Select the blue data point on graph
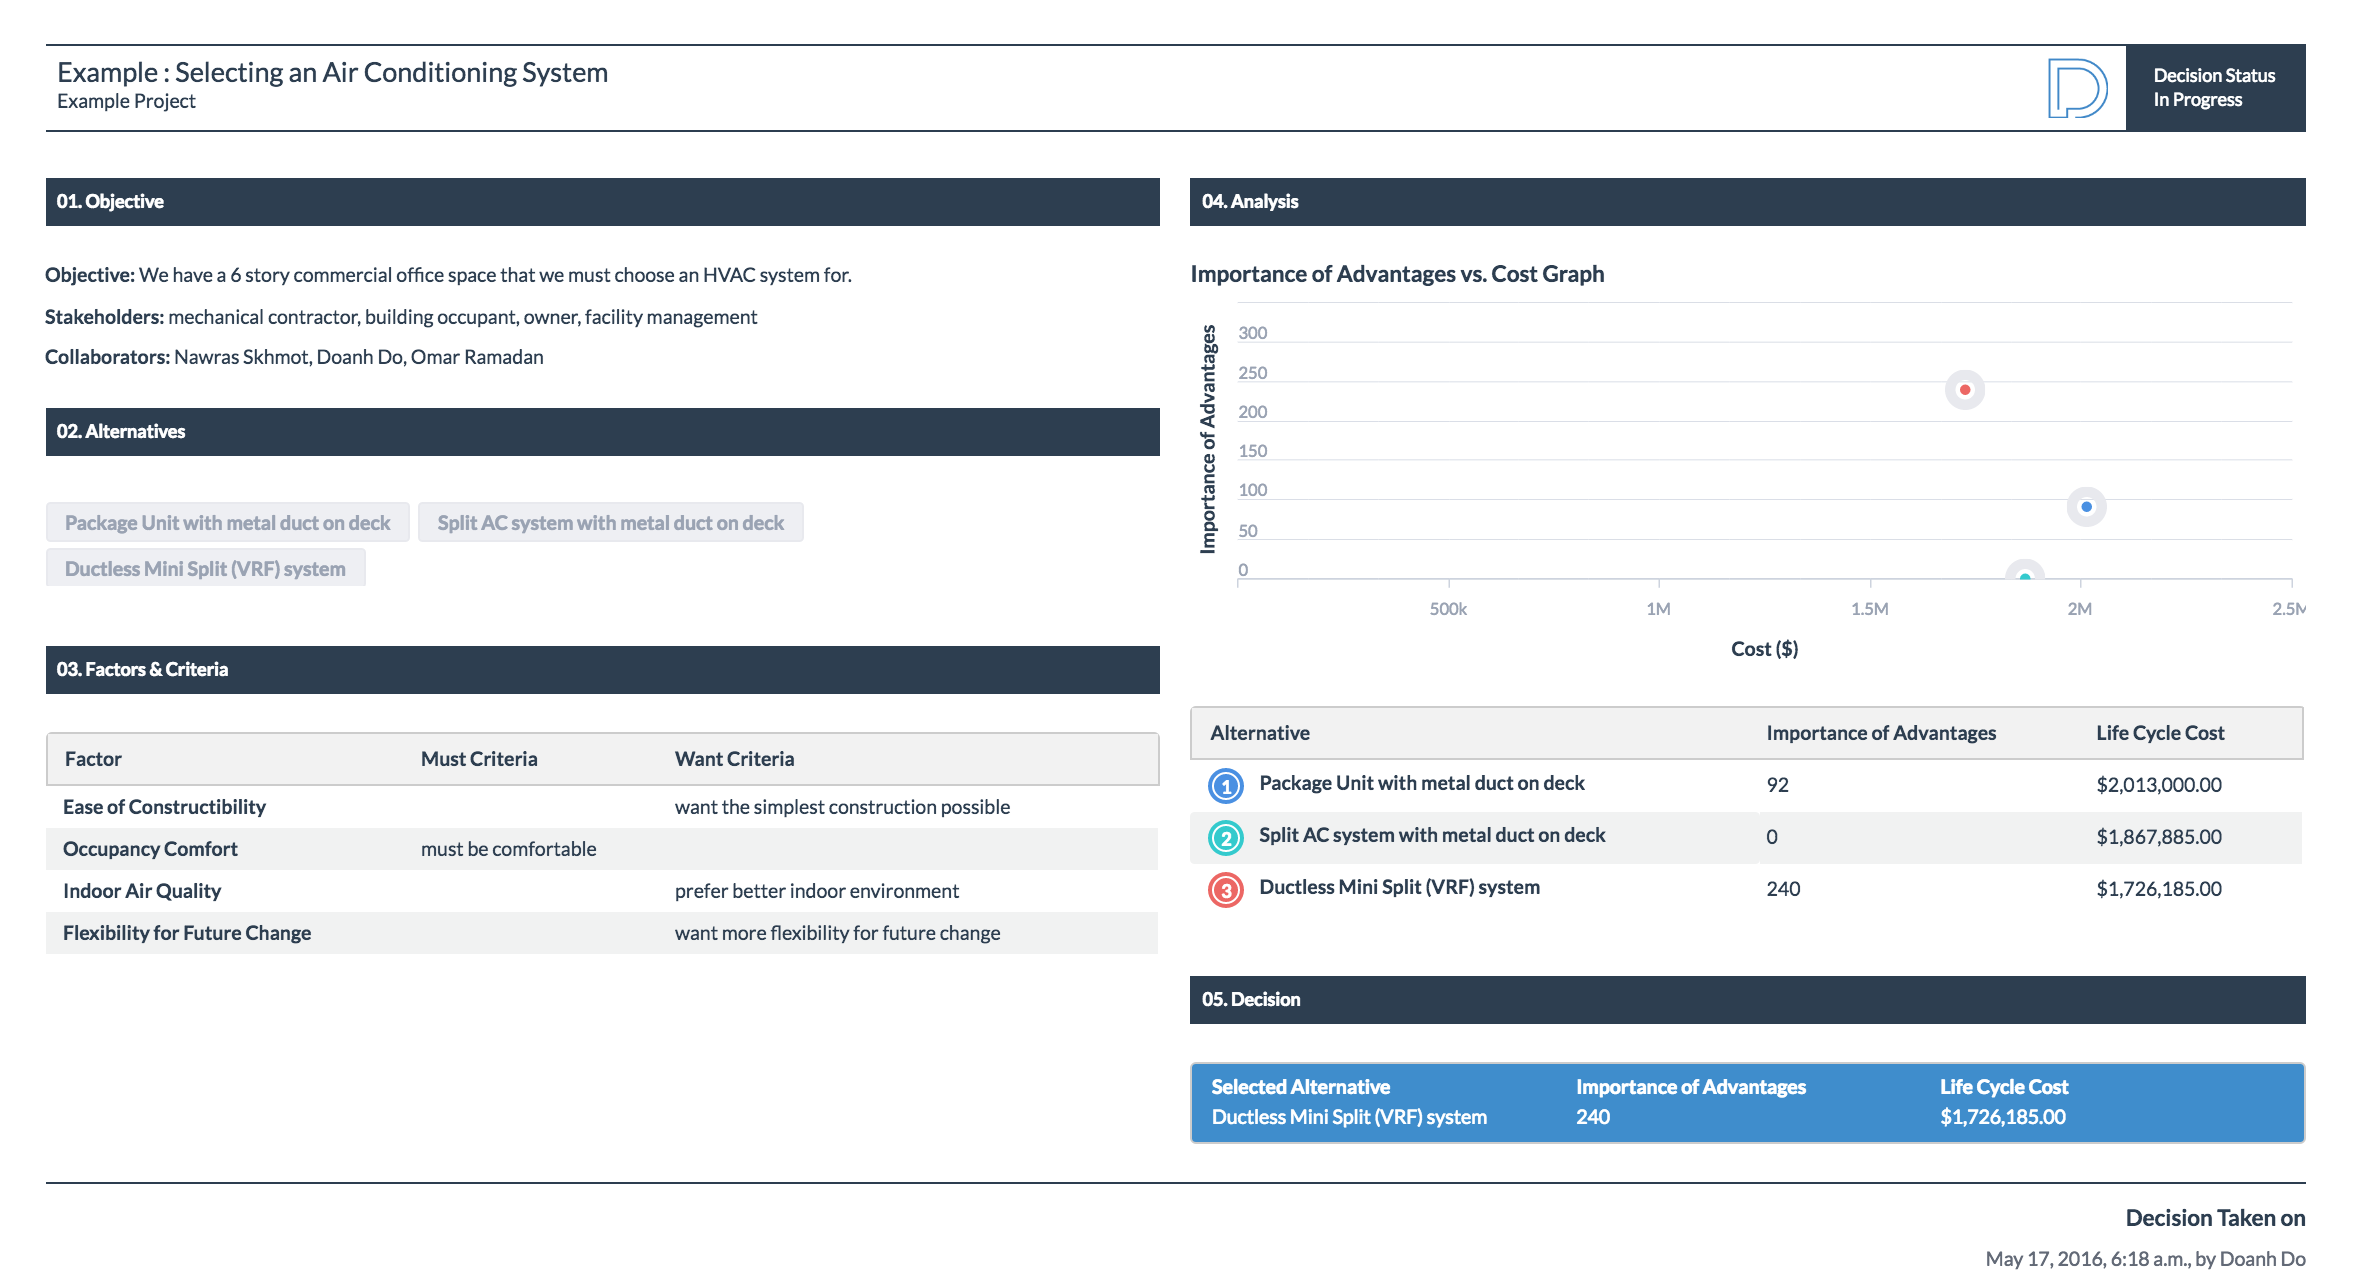 click(2086, 507)
